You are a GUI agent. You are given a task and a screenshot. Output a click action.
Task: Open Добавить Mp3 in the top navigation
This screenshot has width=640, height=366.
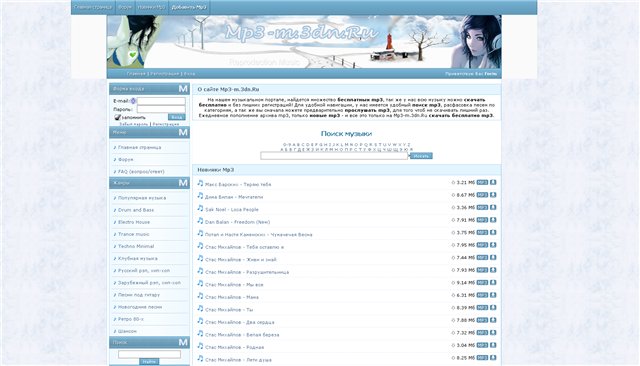(189, 7)
